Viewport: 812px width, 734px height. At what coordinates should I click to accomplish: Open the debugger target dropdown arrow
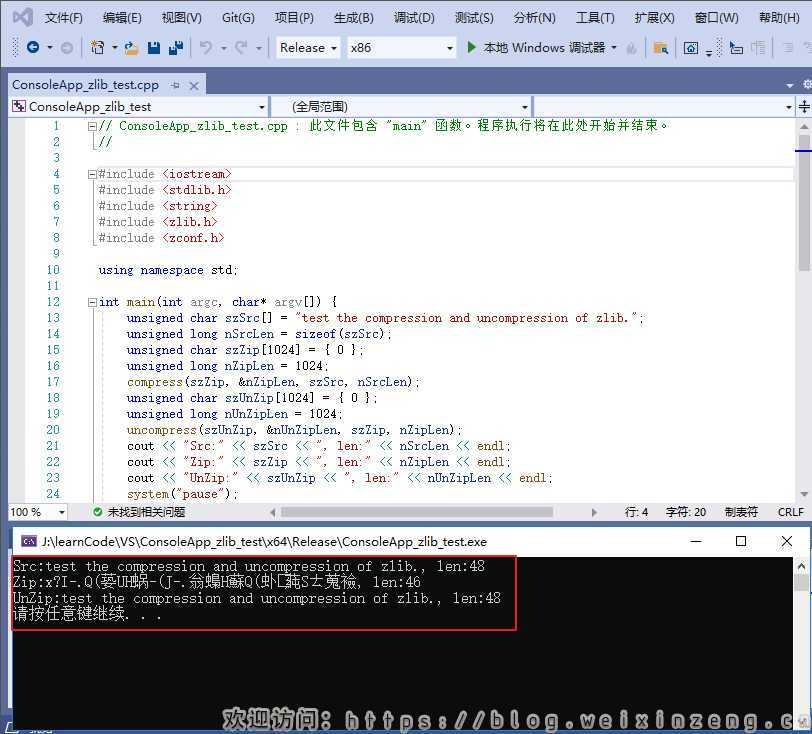pyautogui.click(x=614, y=48)
